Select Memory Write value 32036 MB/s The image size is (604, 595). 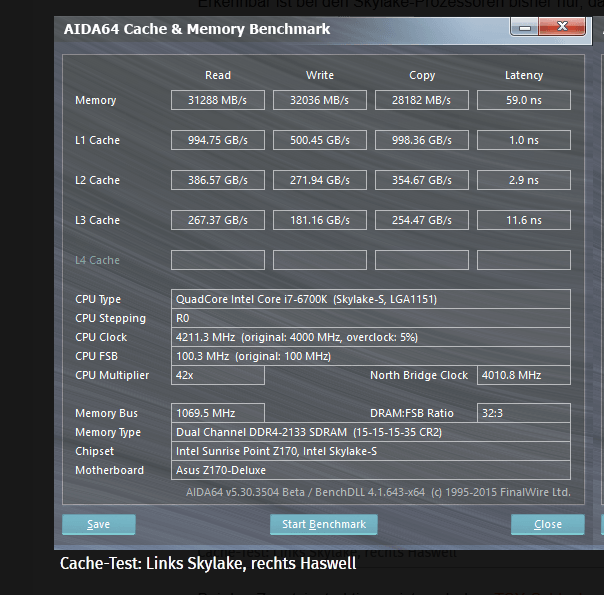coord(320,100)
